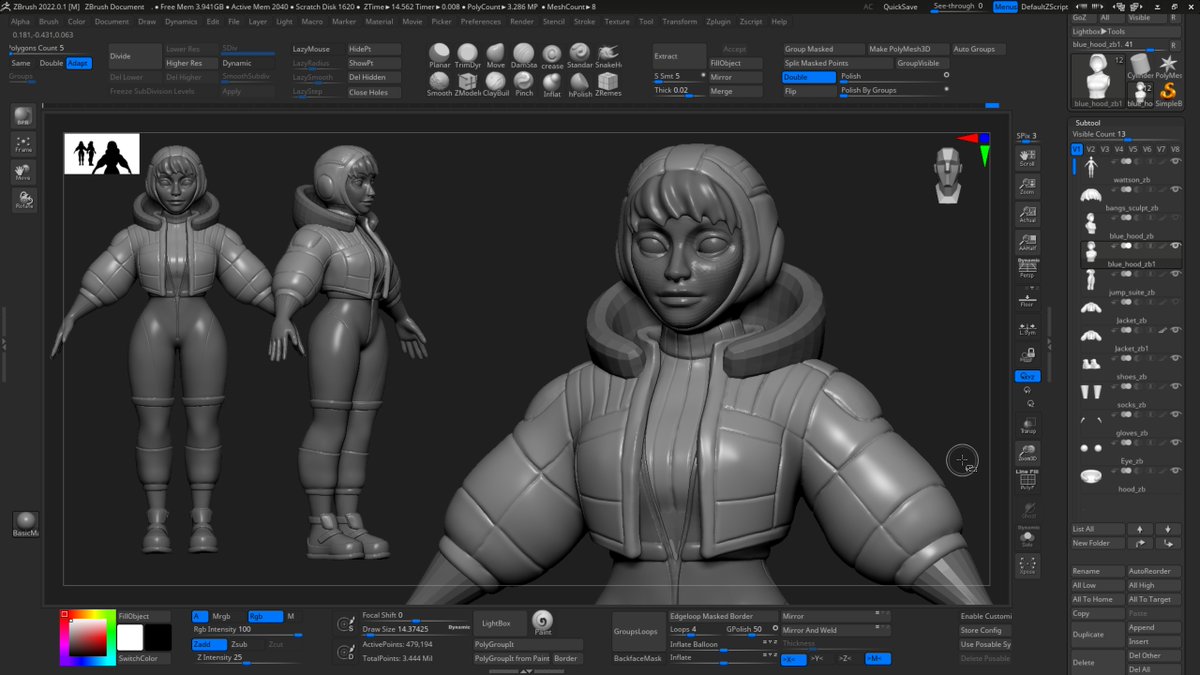Select the SnakeHook brush

pos(608,55)
